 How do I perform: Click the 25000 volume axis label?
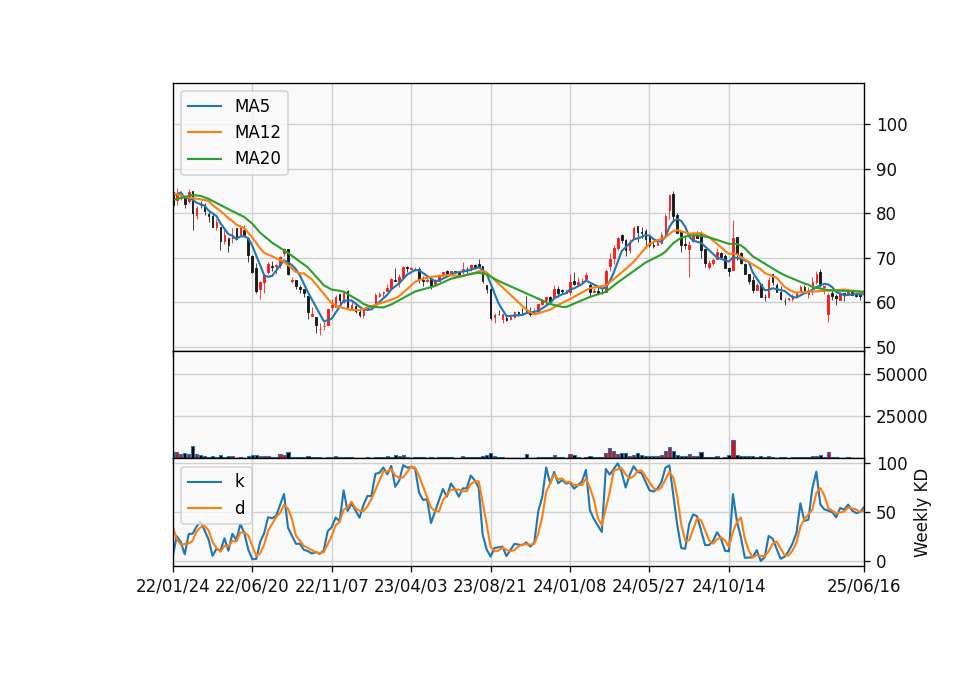tap(902, 417)
